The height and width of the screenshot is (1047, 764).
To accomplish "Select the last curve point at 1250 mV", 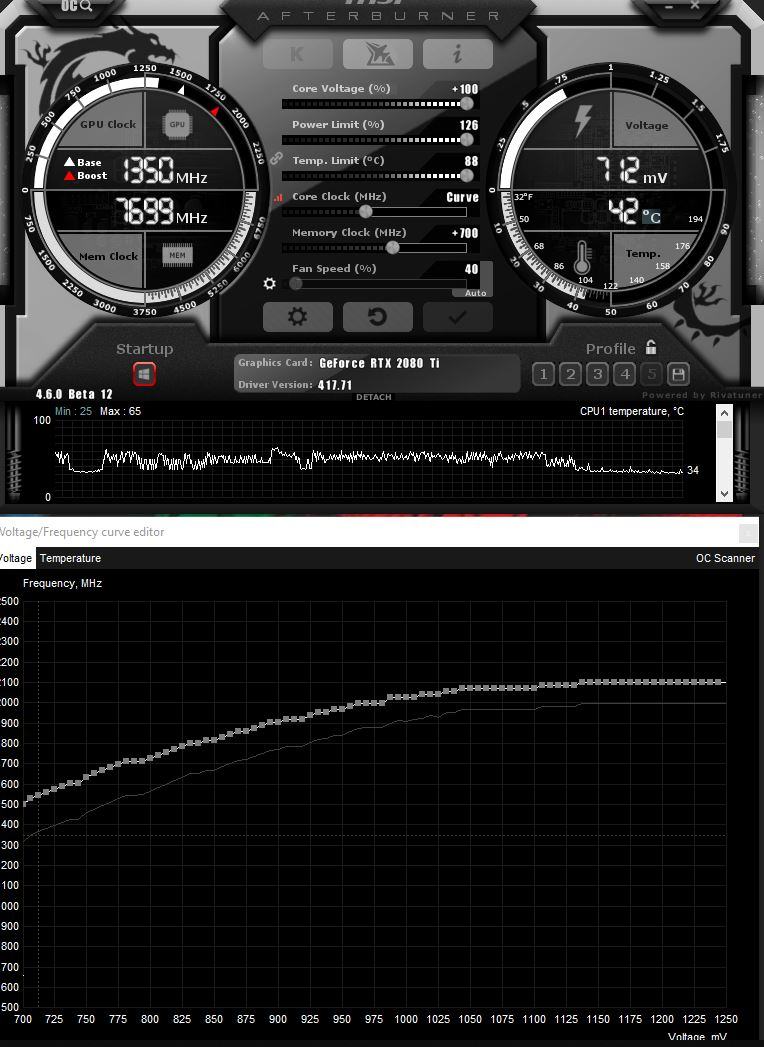I will point(720,682).
